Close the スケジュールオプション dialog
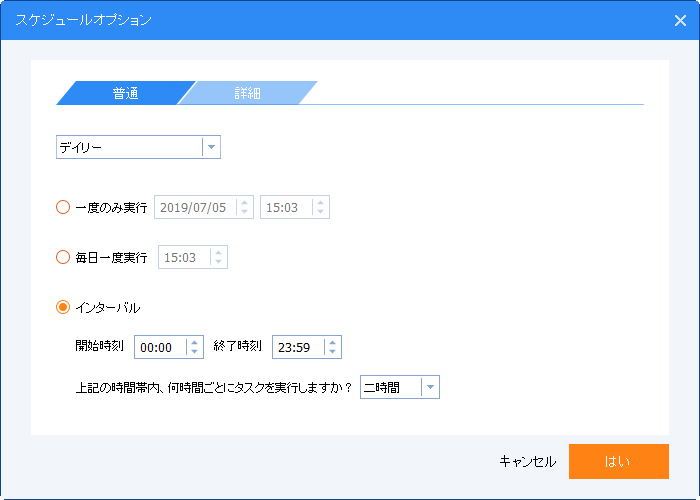This screenshot has width=700, height=500. 680,20
